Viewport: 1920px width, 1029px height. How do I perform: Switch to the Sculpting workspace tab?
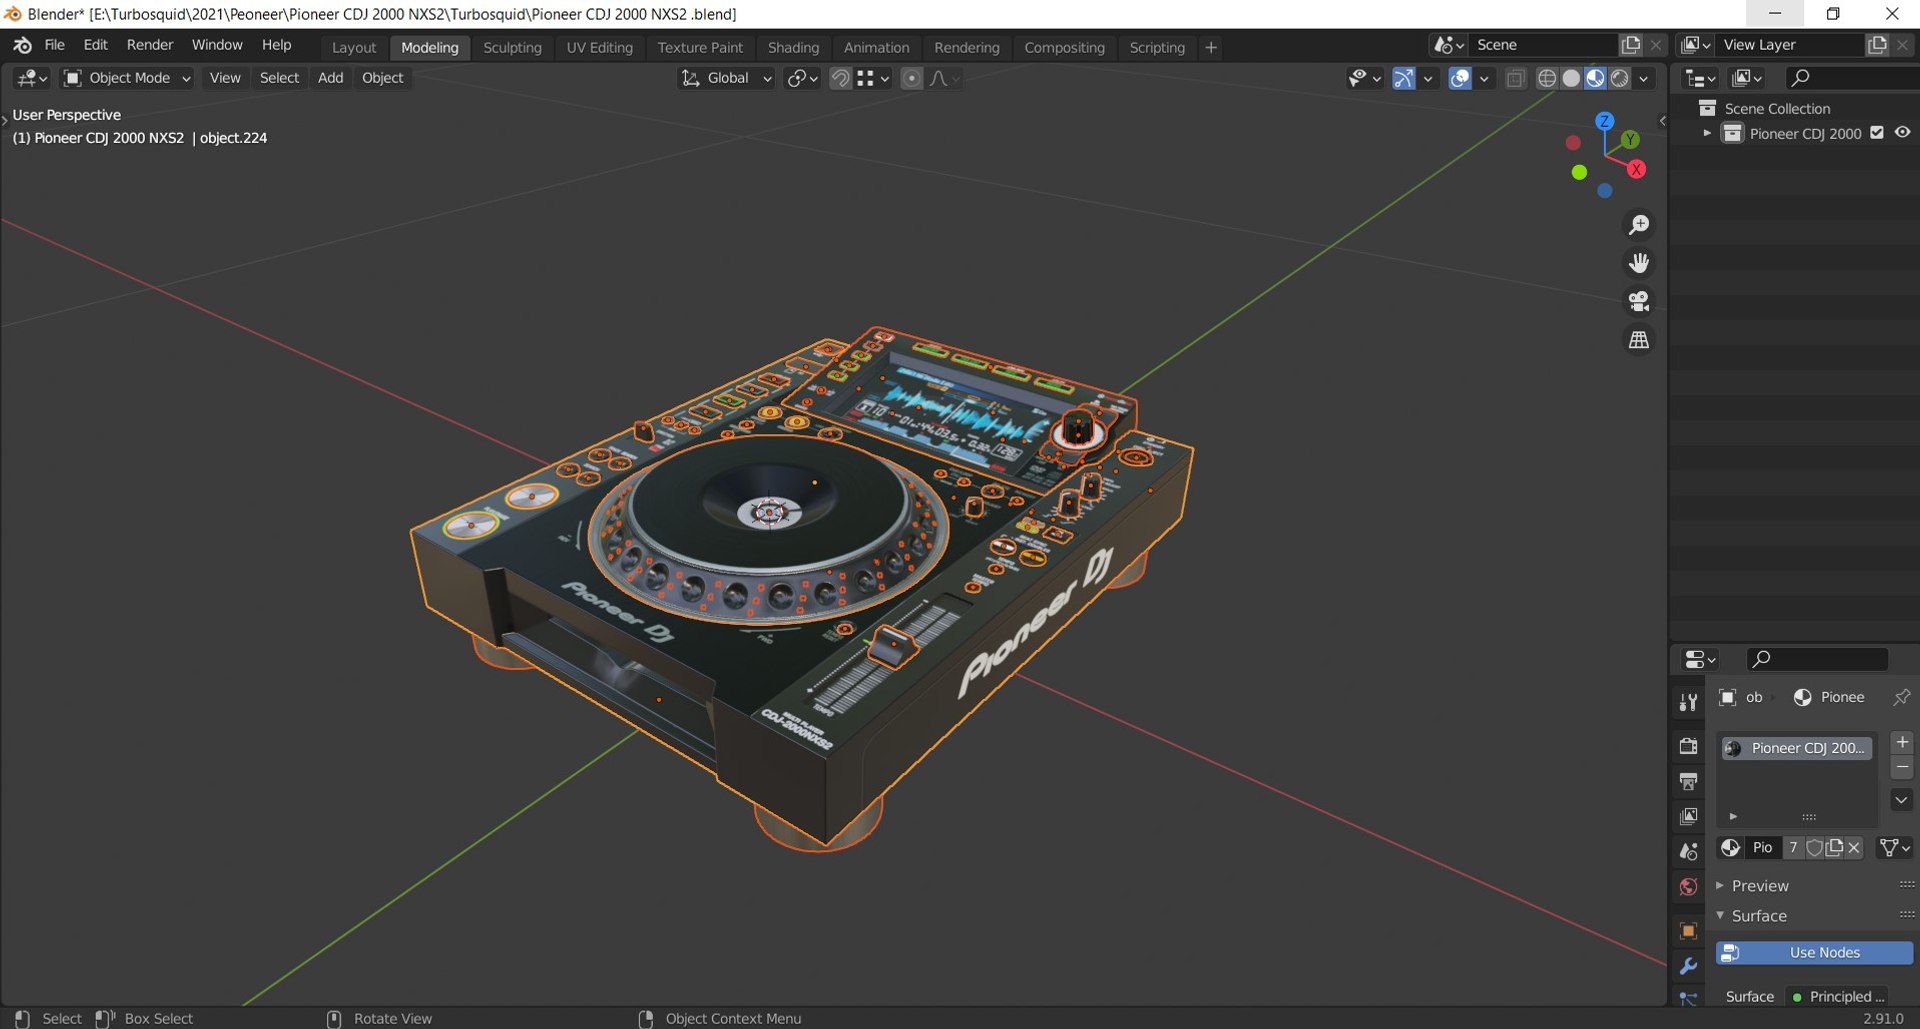point(512,47)
